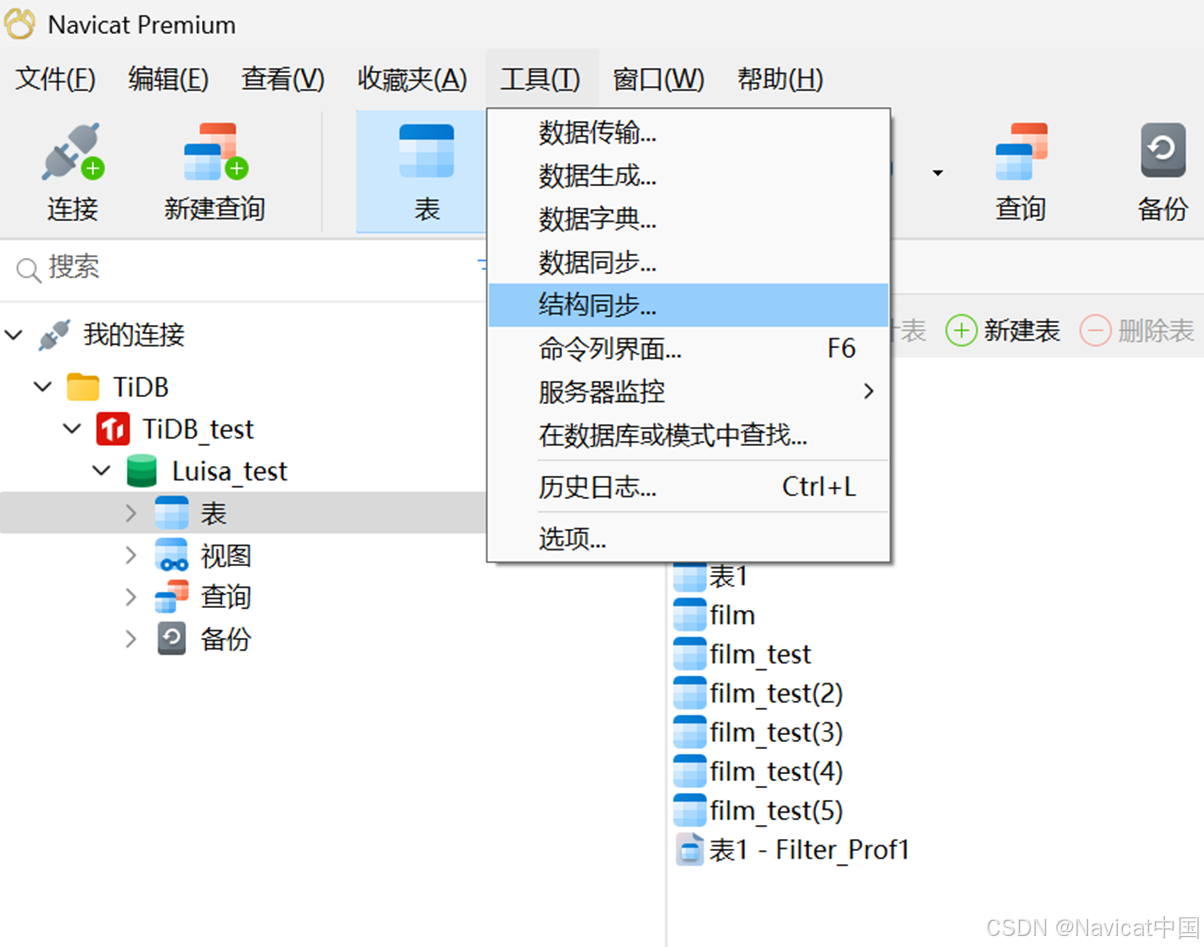Select the 表1 table in the object list
The image size is (1204, 947).
(711, 576)
